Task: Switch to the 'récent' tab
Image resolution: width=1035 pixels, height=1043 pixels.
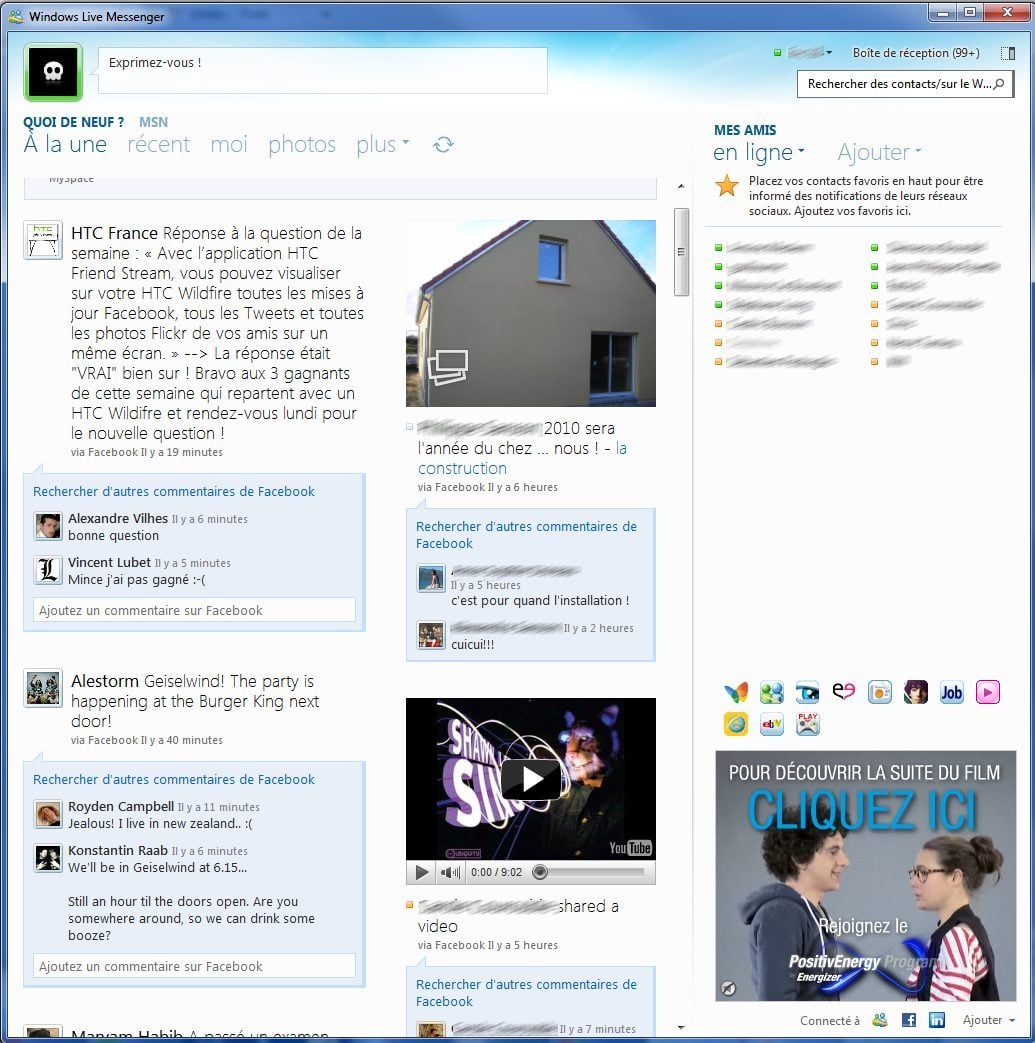Action: [x=158, y=145]
